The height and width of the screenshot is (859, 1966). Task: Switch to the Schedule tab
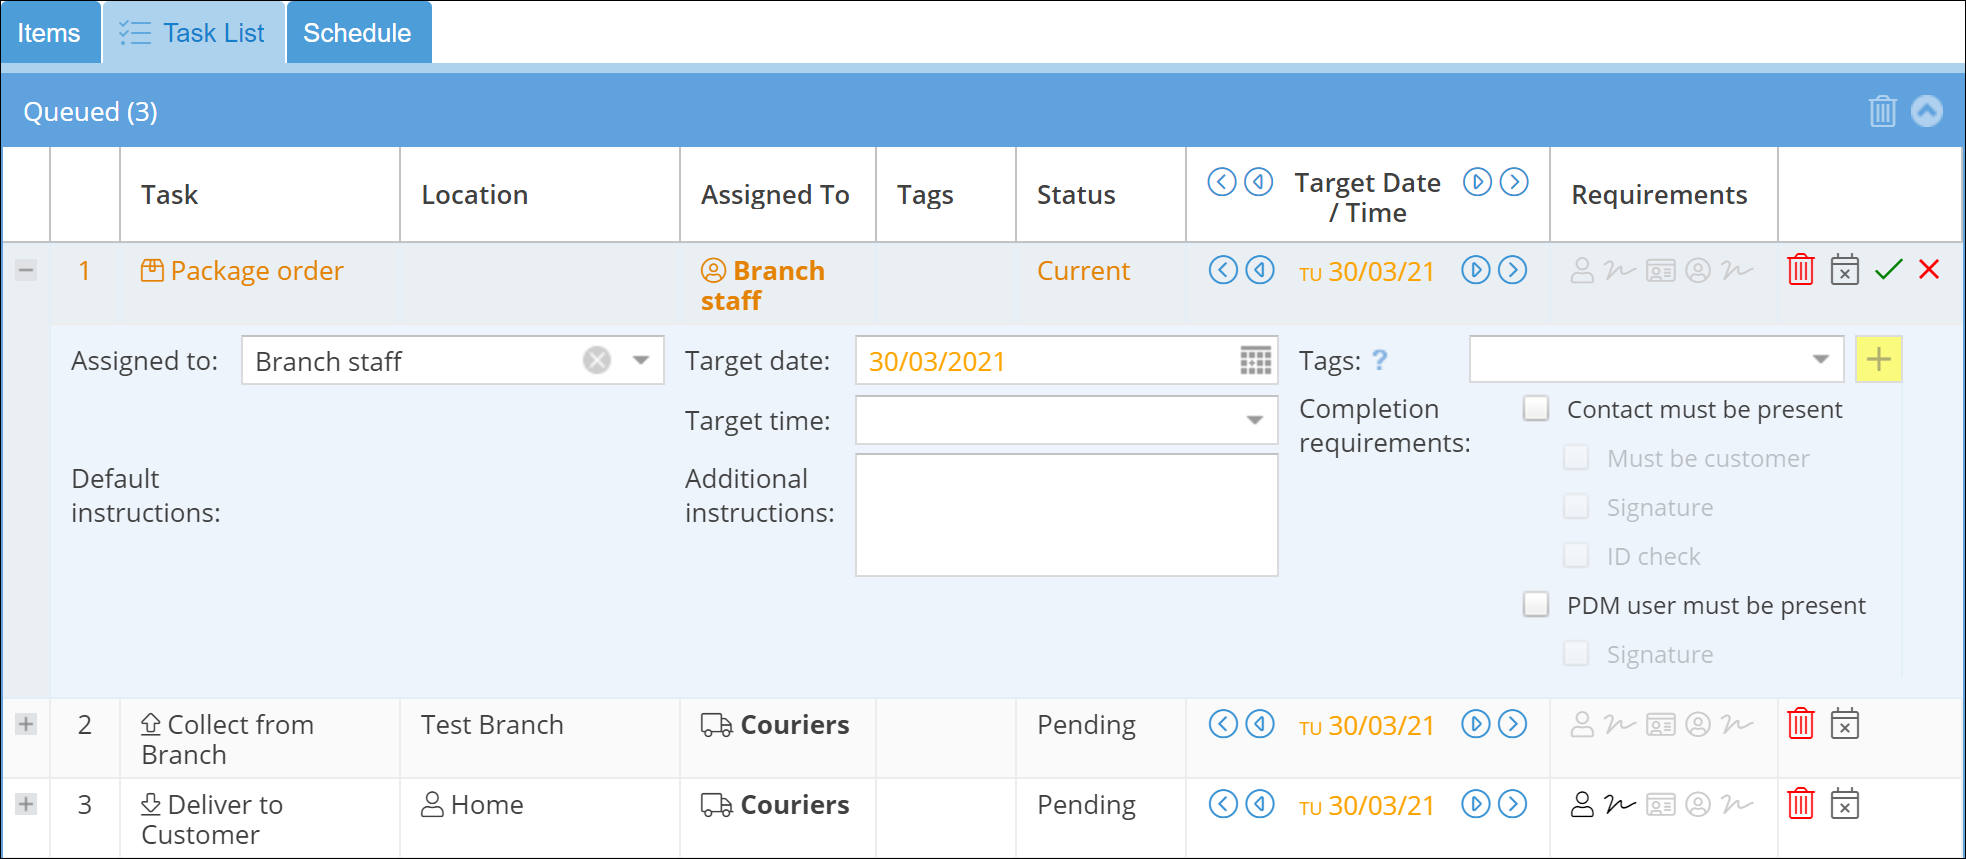pyautogui.click(x=357, y=33)
